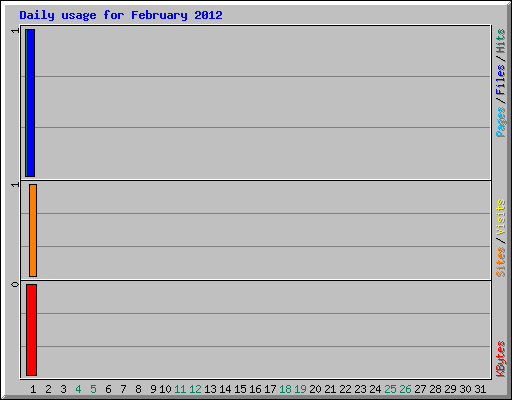The image size is (512, 400).
Task: Click the yellow Visits legend label
Action: point(500,217)
